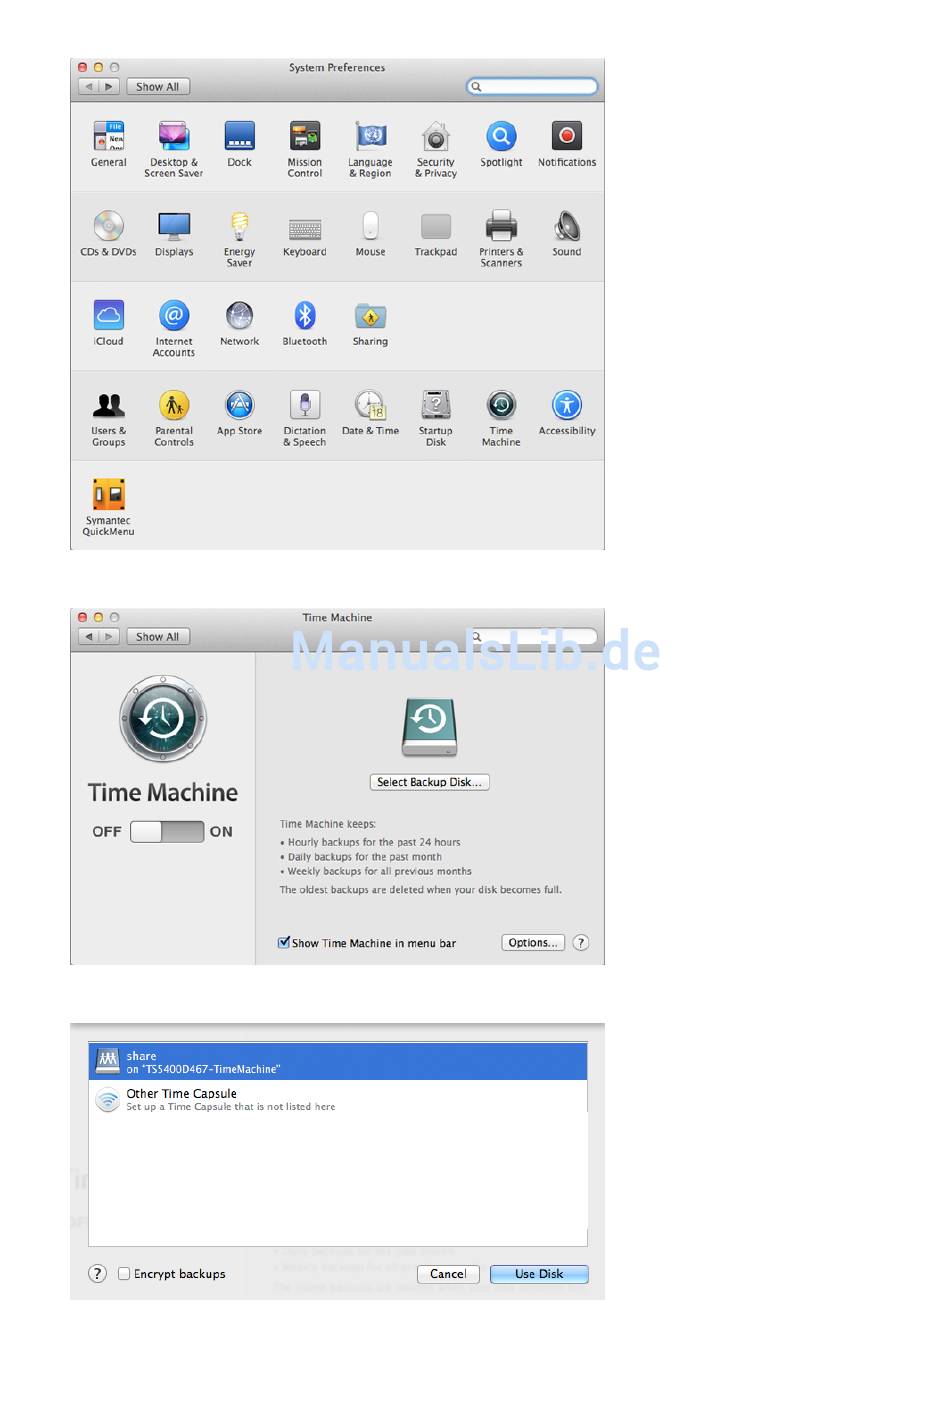This screenshot has height=1408, width=950.
Task: Click the large backup disk drive icon
Action: click(x=430, y=727)
